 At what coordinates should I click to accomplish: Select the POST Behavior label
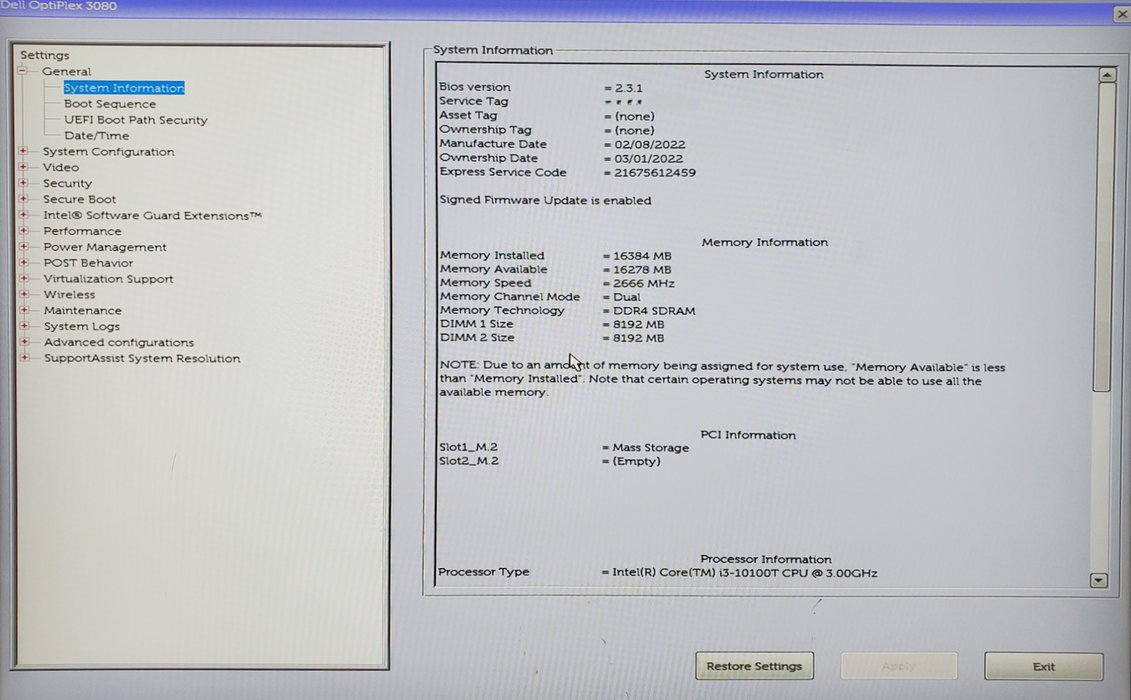(88, 263)
